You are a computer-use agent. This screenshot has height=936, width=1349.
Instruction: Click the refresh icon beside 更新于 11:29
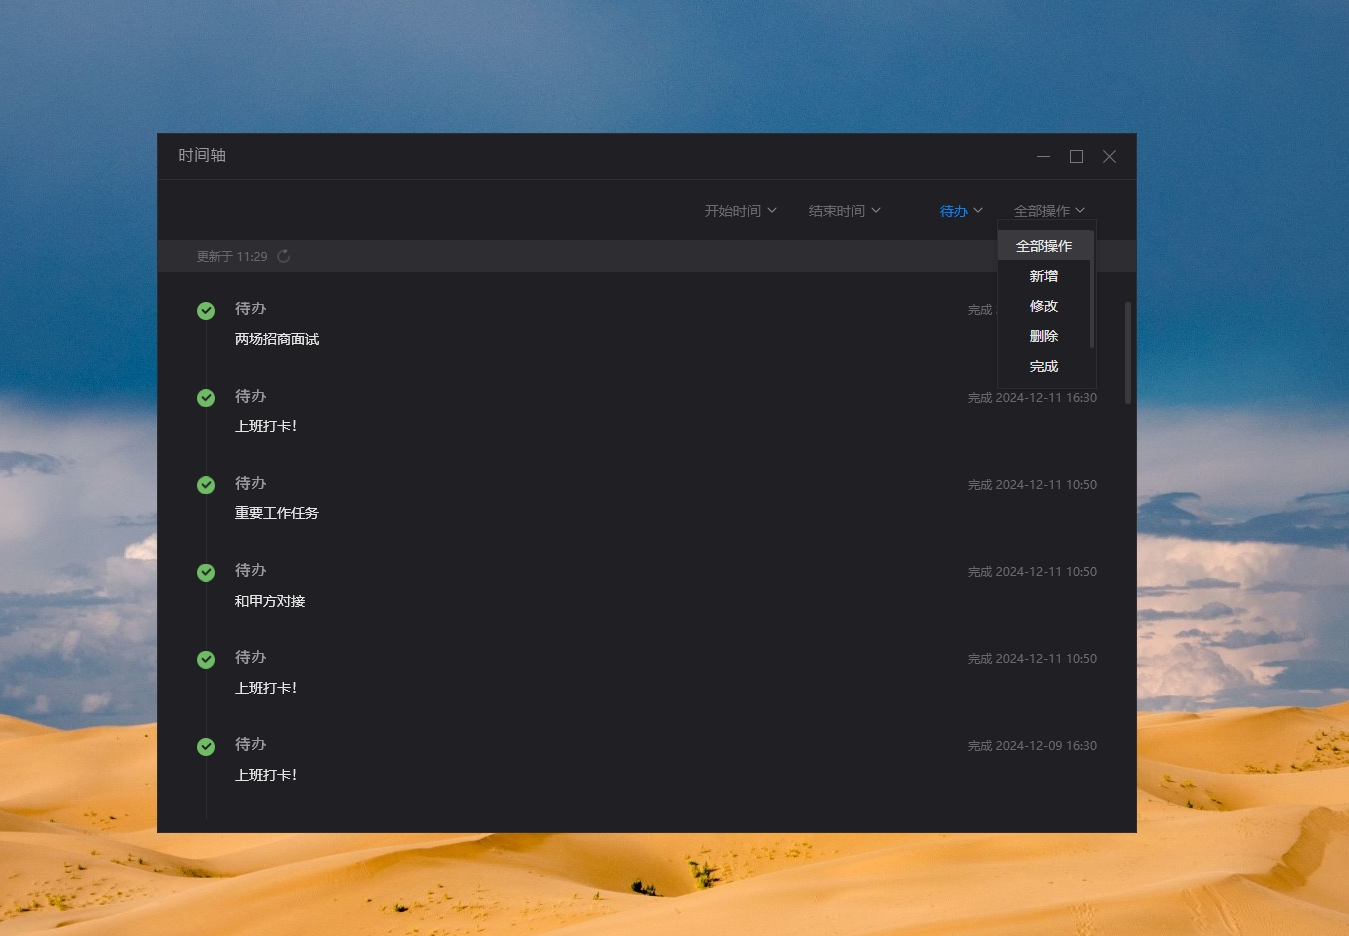(284, 256)
